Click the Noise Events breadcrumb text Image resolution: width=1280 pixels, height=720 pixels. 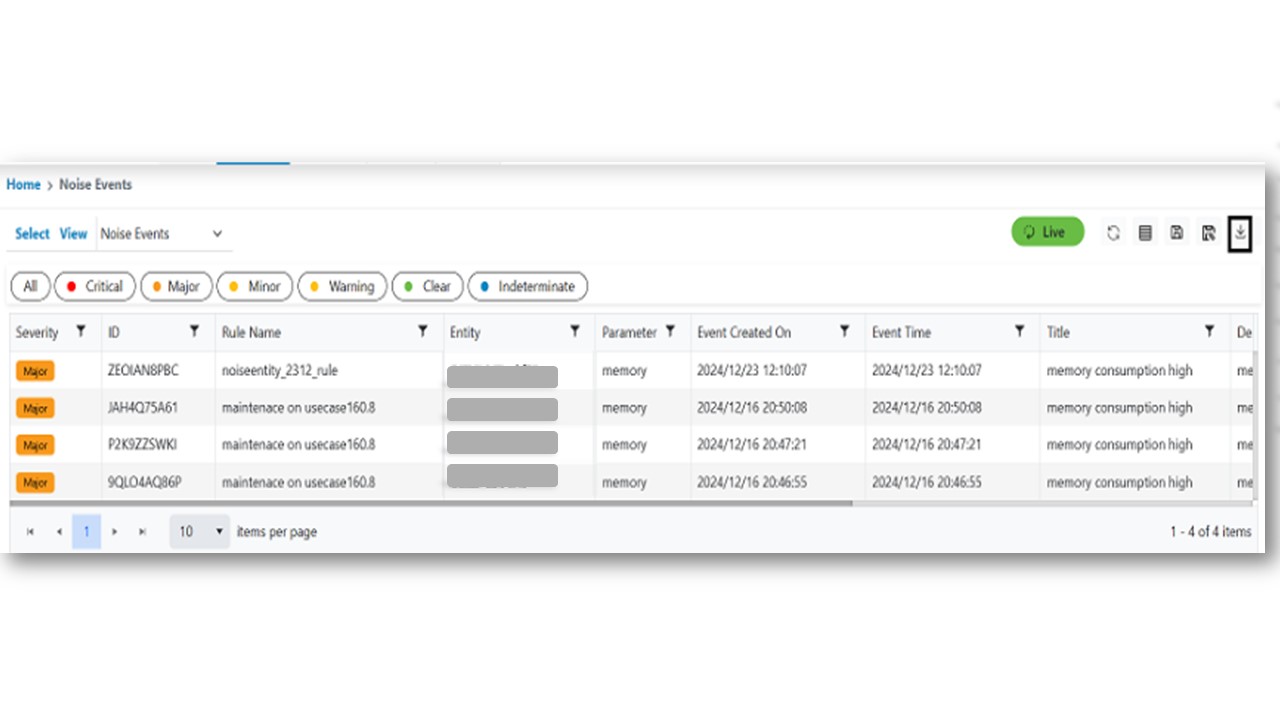click(95, 185)
